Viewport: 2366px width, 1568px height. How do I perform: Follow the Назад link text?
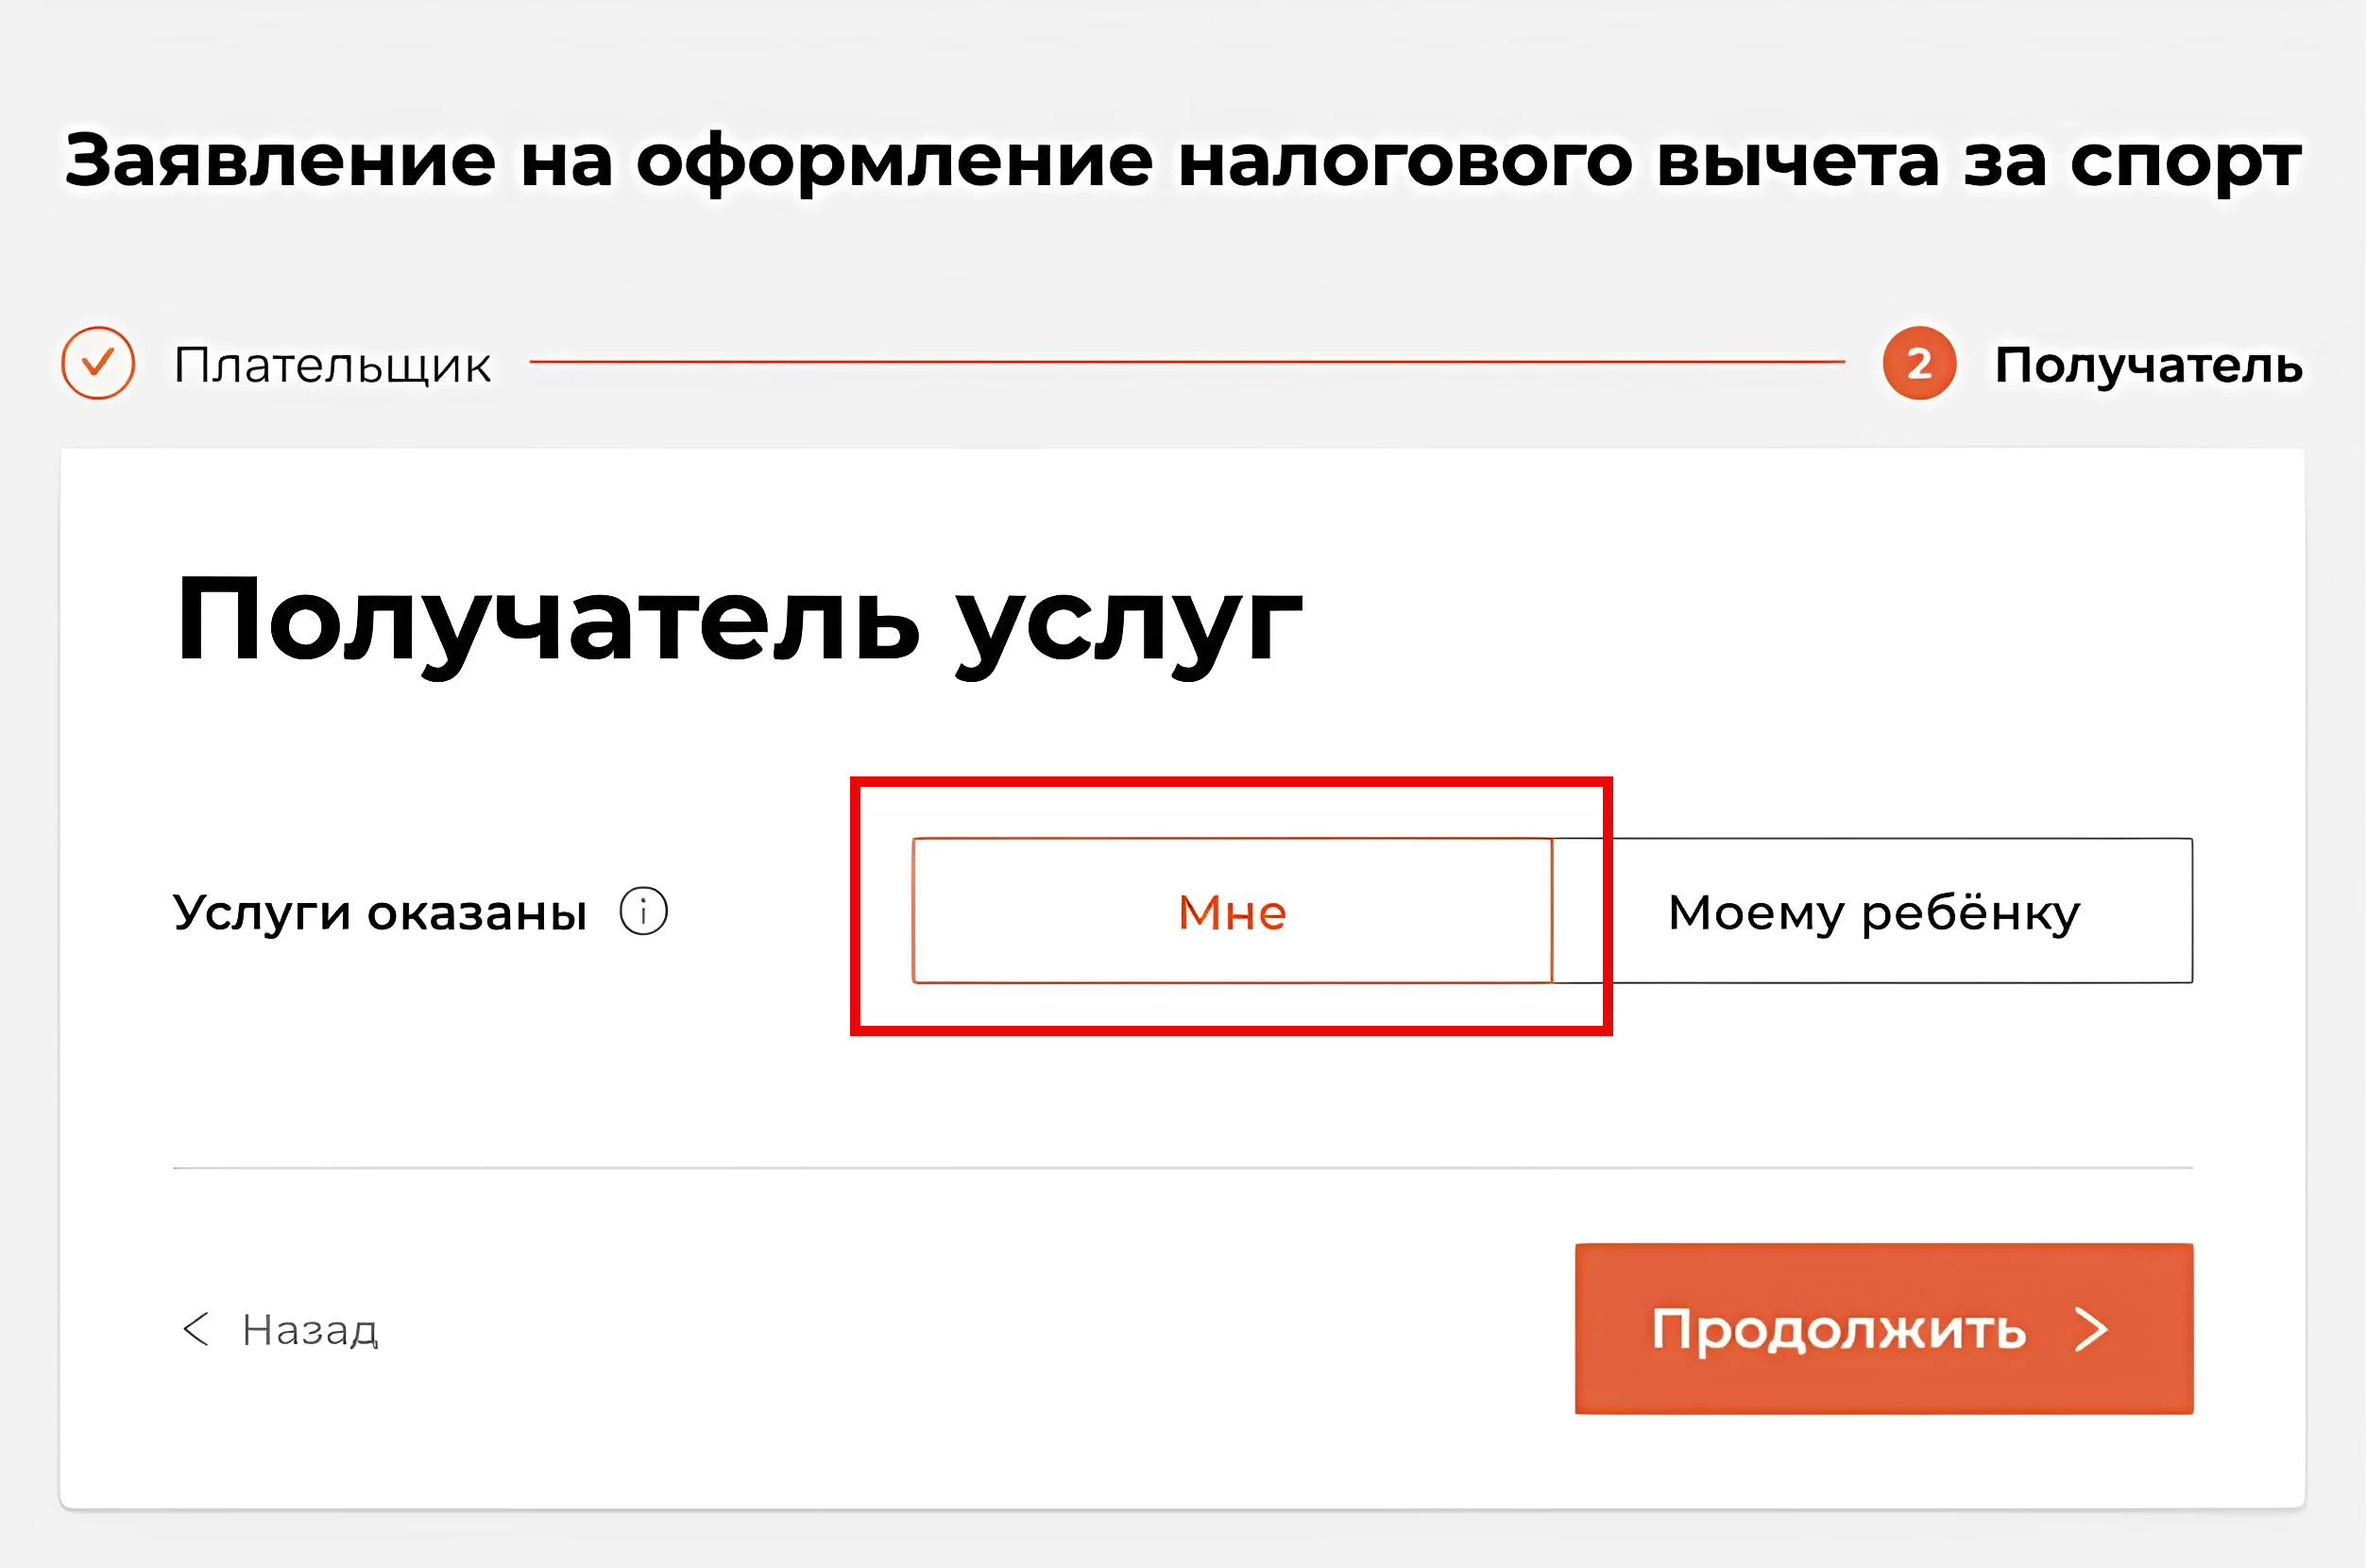click(310, 1330)
